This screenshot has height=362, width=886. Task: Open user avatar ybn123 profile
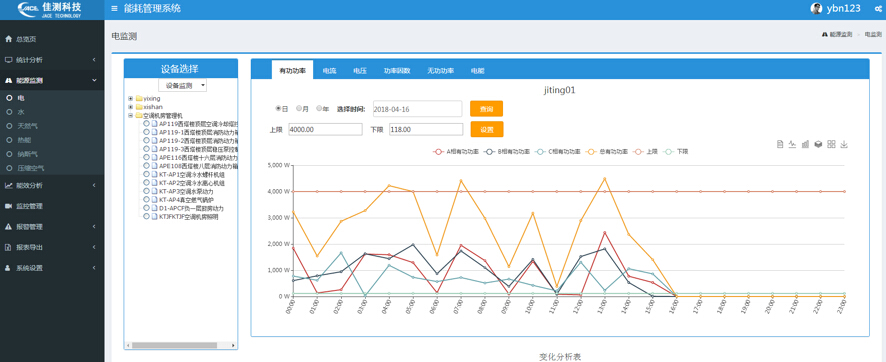pos(816,8)
